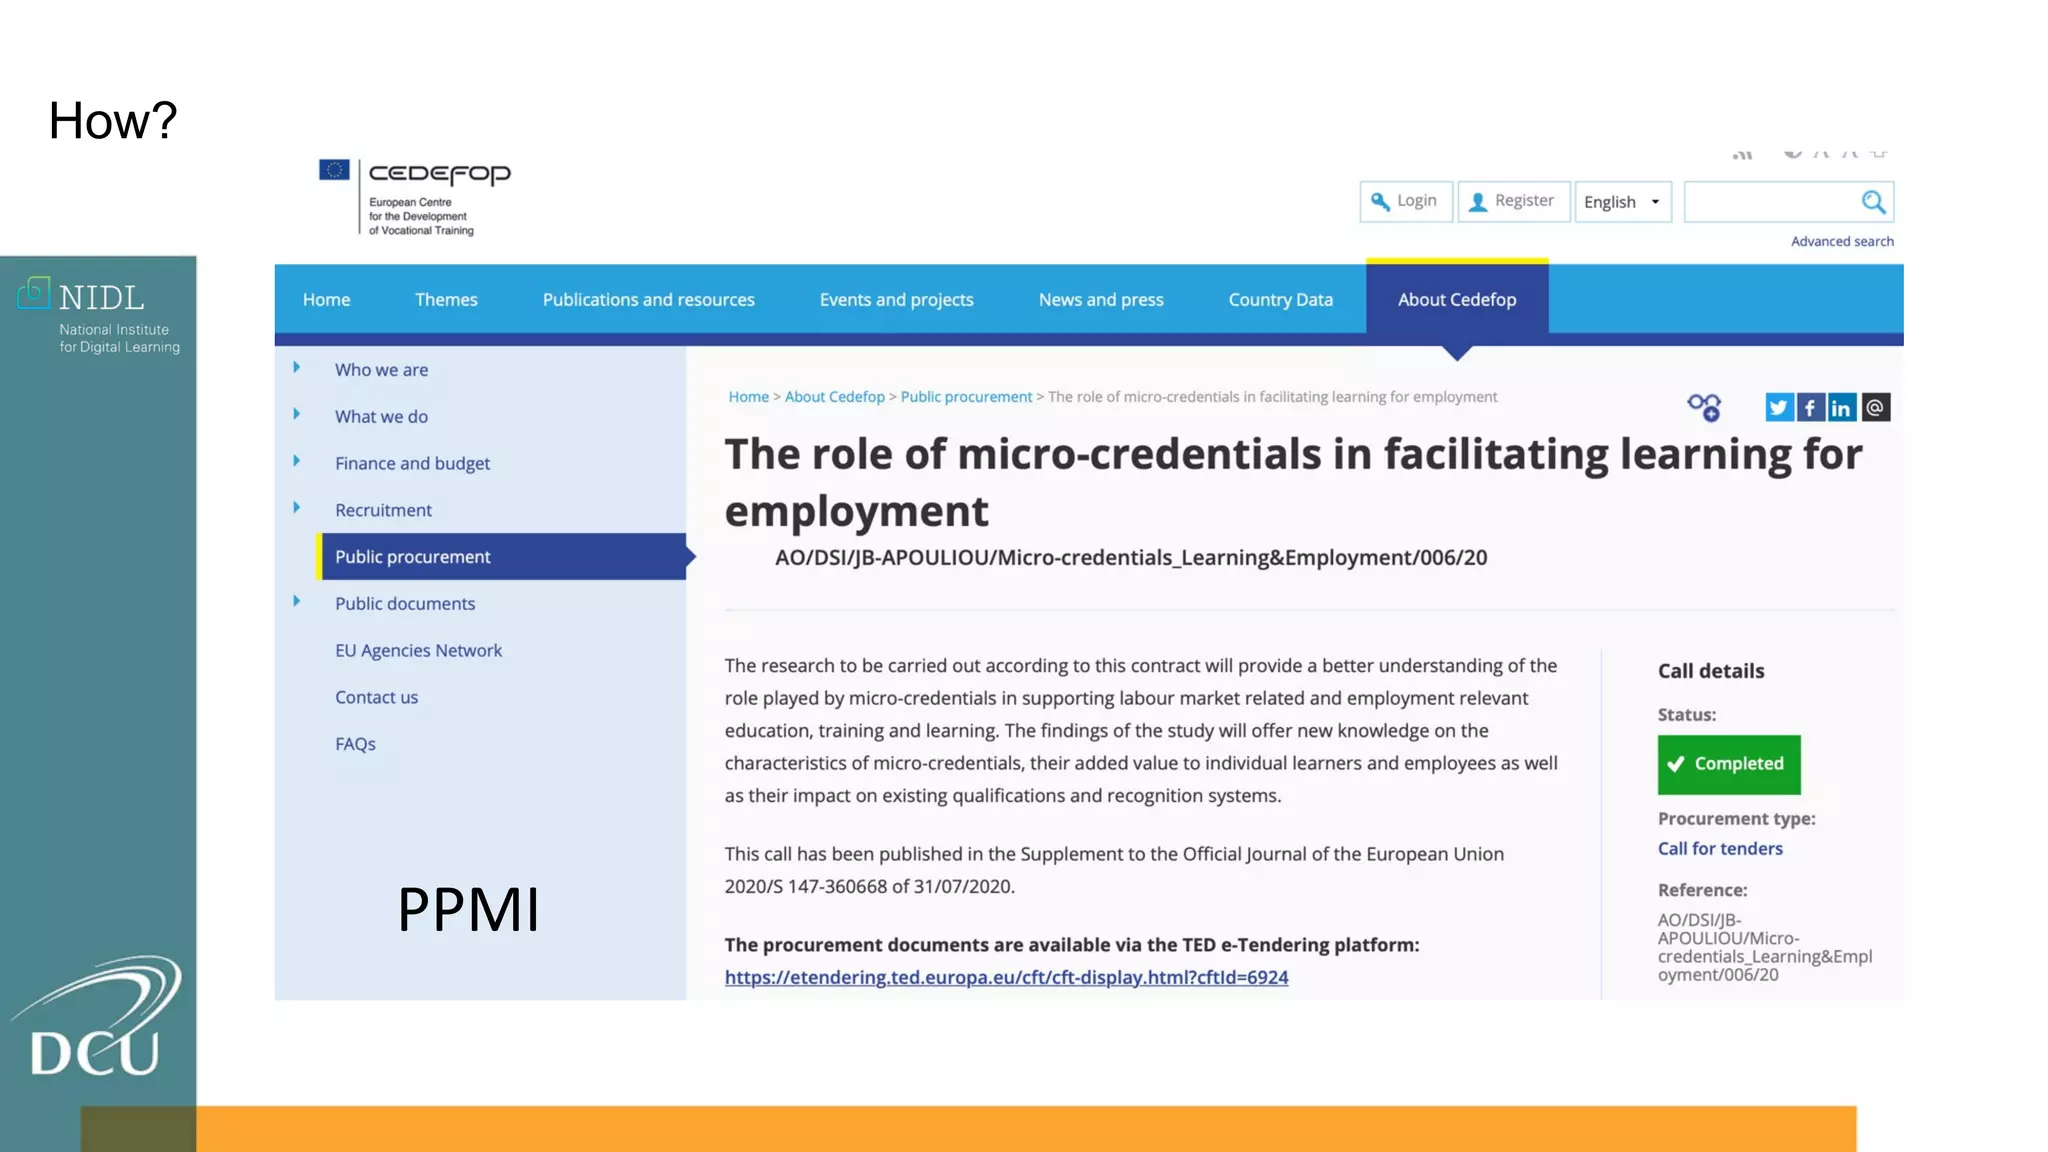2048x1152 pixels.
Task: Click the Facebook share icon
Action: [1810, 407]
